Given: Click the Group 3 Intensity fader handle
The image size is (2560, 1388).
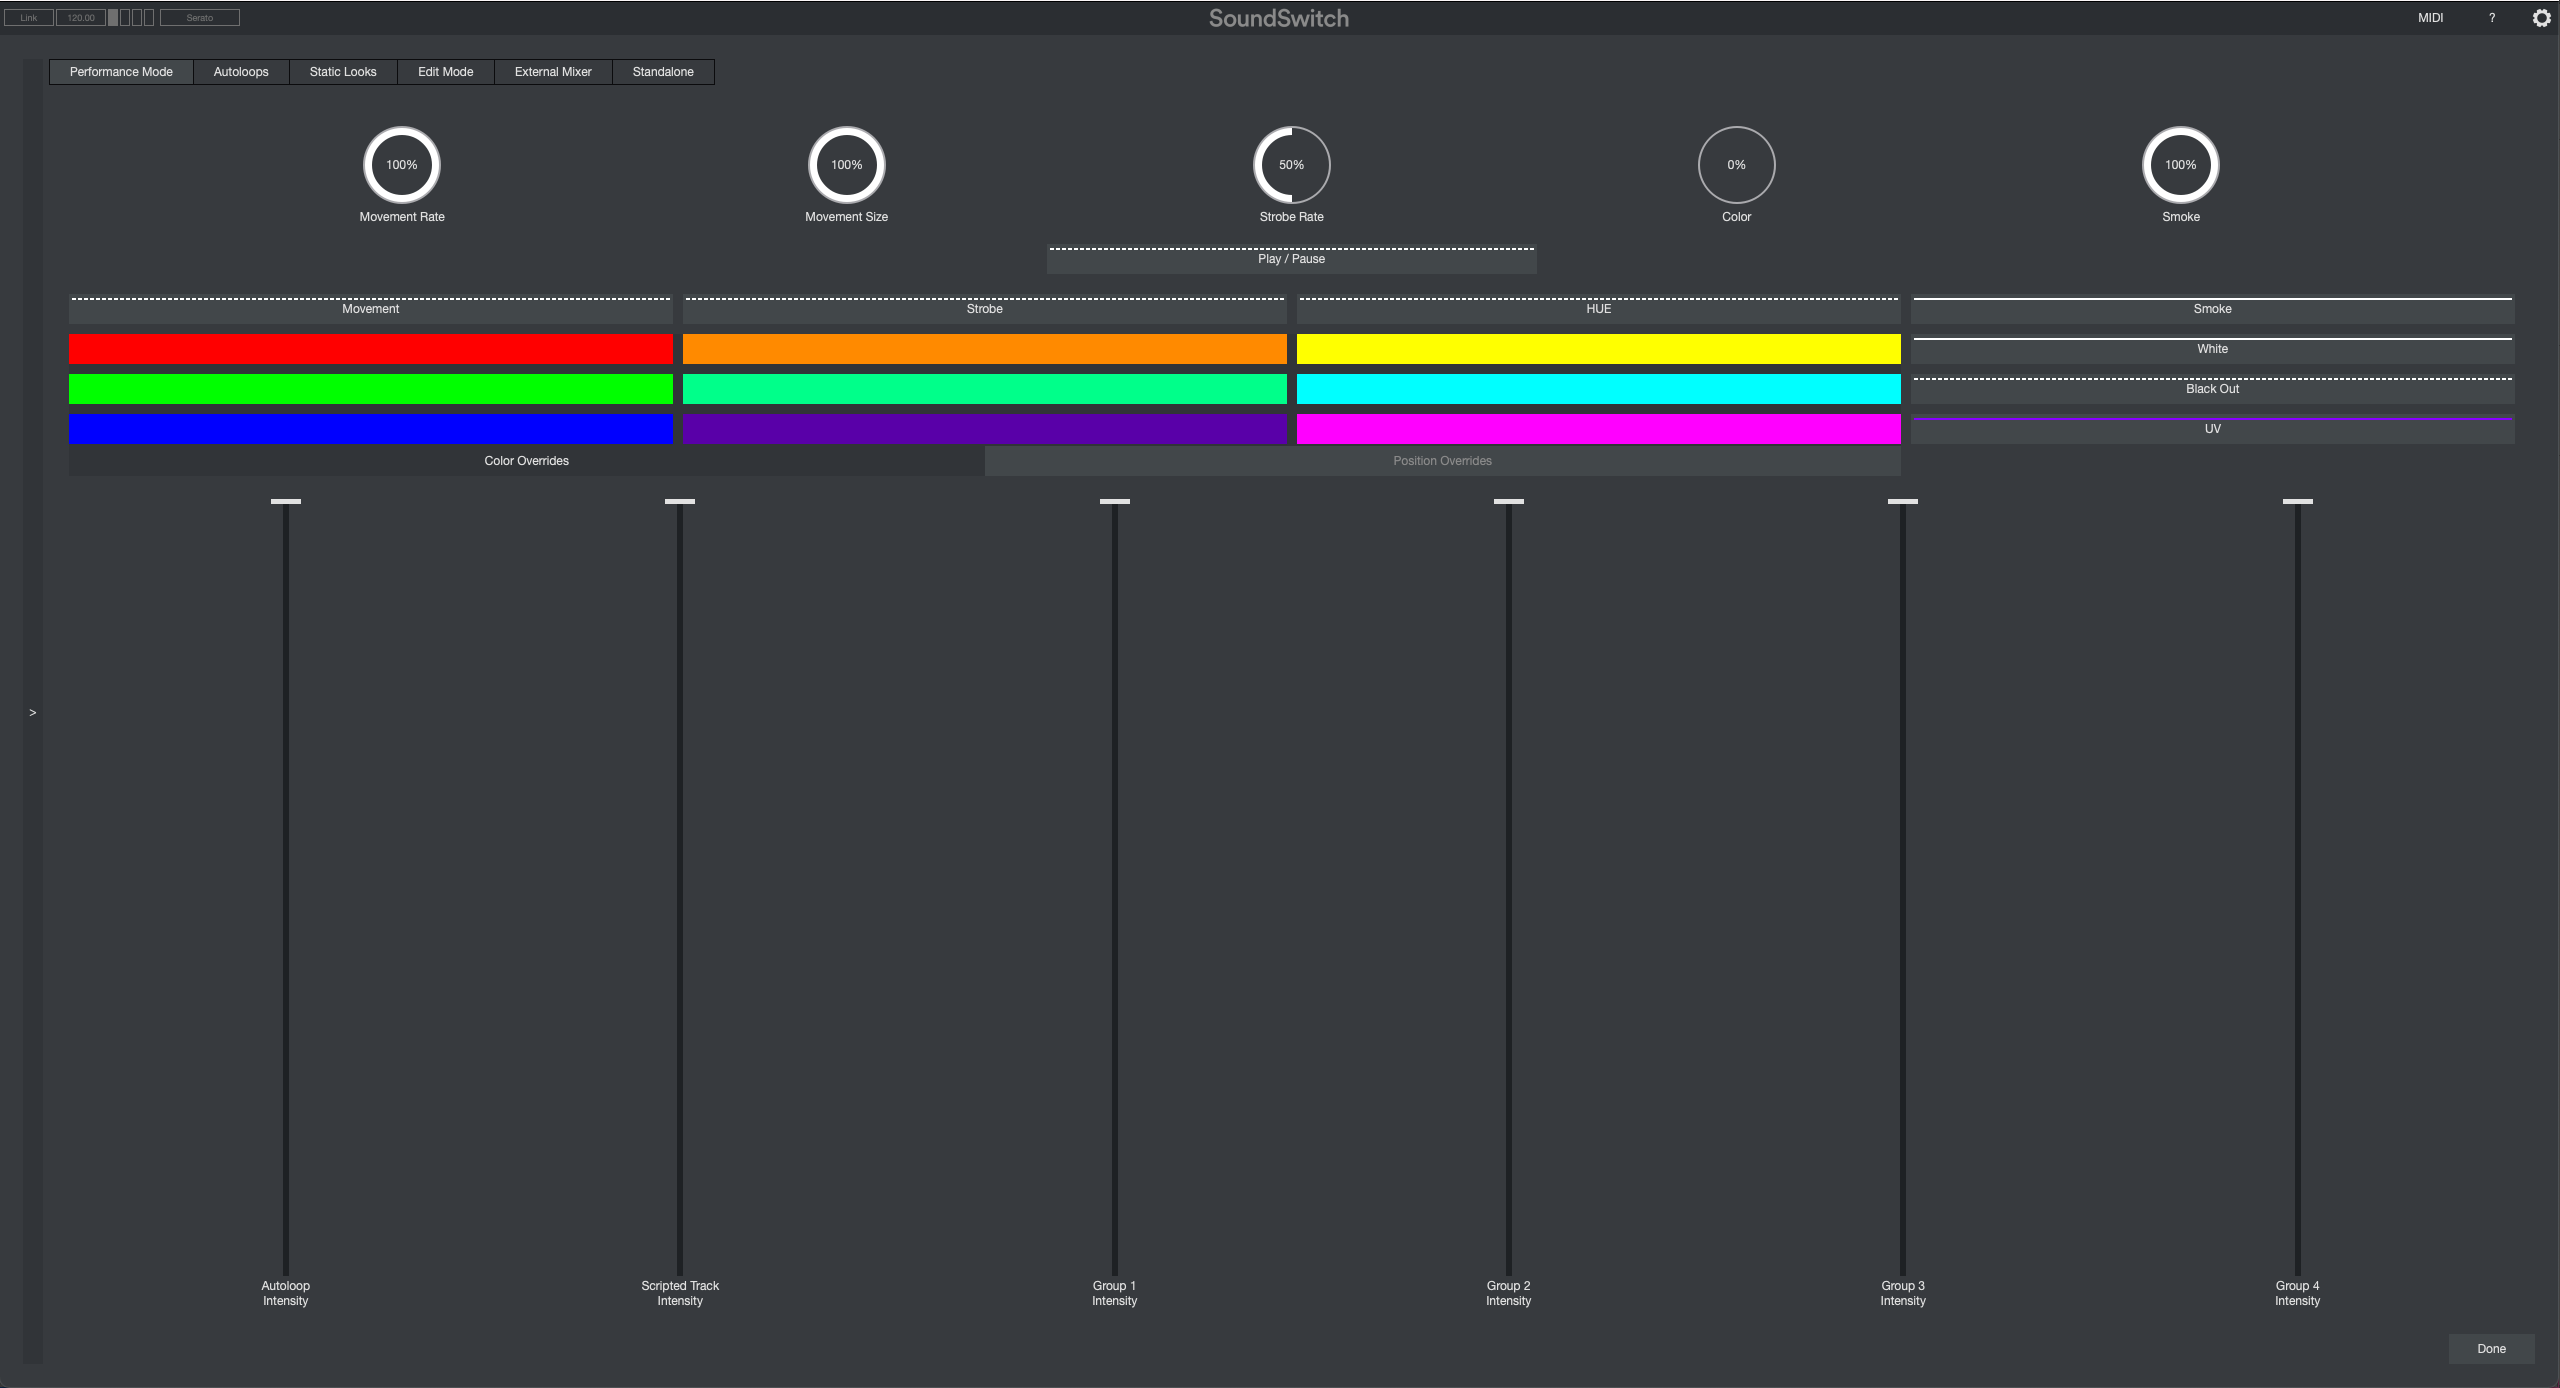Looking at the screenshot, I should 1903,502.
